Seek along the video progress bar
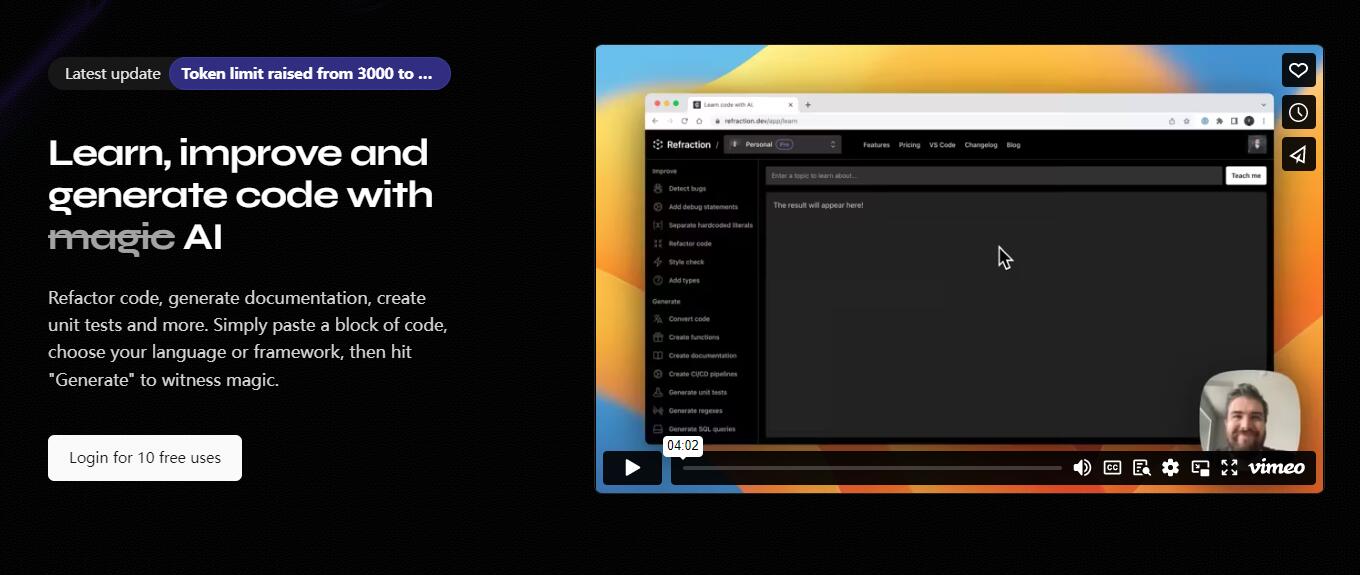This screenshot has height=575, width=1360. pos(872,468)
